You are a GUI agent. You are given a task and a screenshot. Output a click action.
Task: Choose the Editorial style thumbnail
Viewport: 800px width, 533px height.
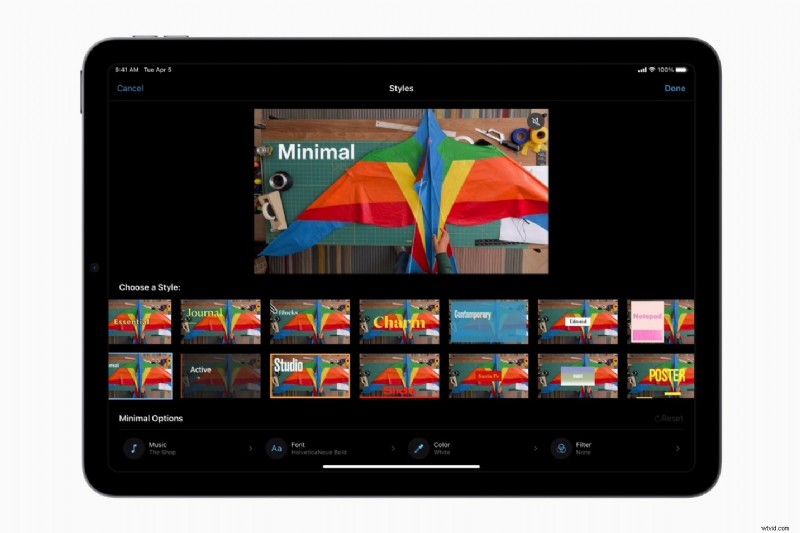pos(578,322)
